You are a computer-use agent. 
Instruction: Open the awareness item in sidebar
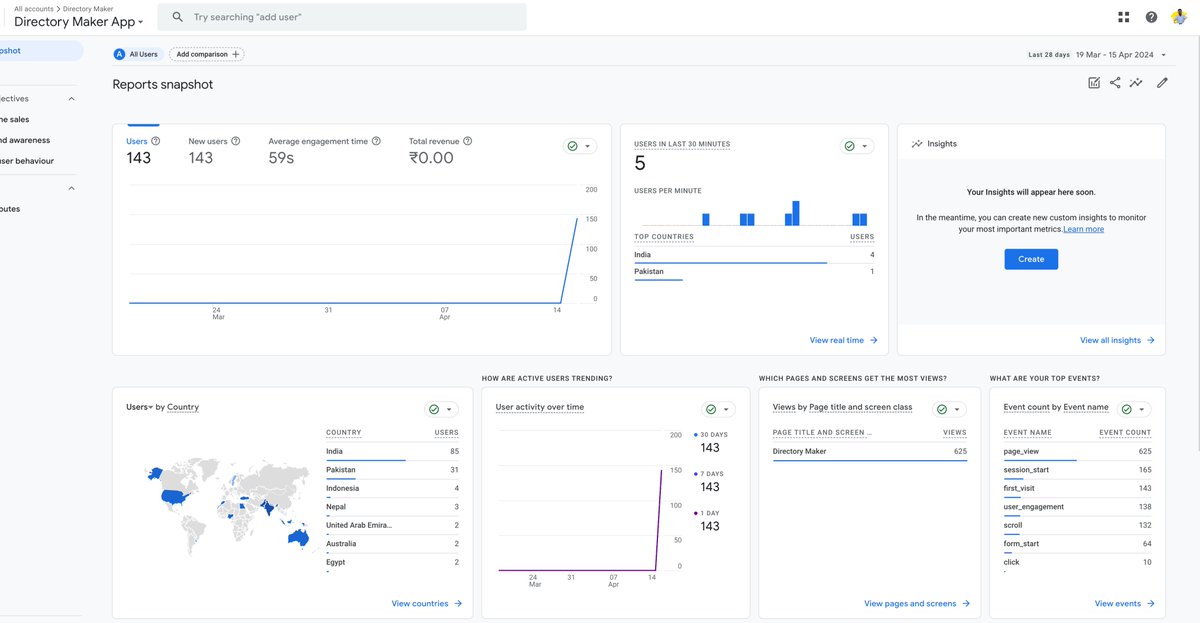(x=25, y=140)
